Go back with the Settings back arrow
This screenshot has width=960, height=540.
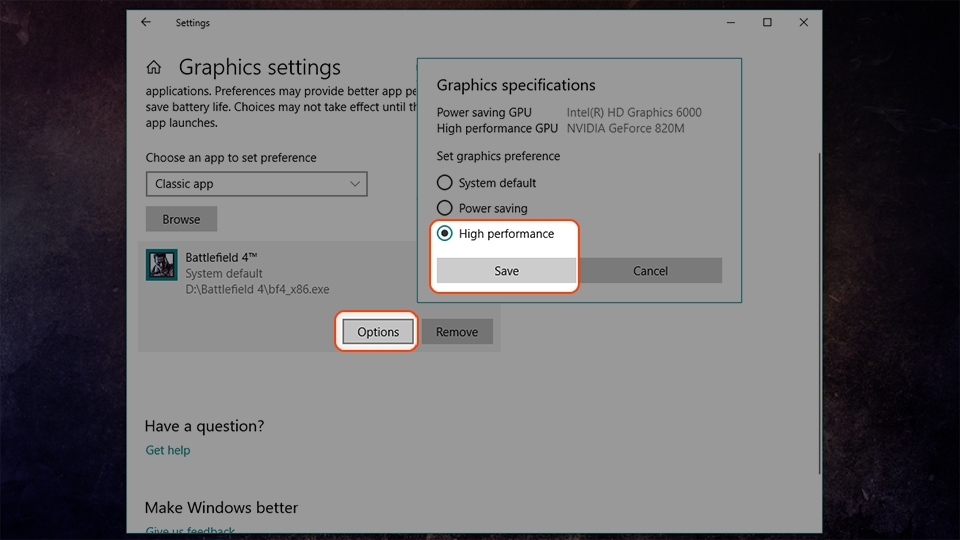pos(146,23)
